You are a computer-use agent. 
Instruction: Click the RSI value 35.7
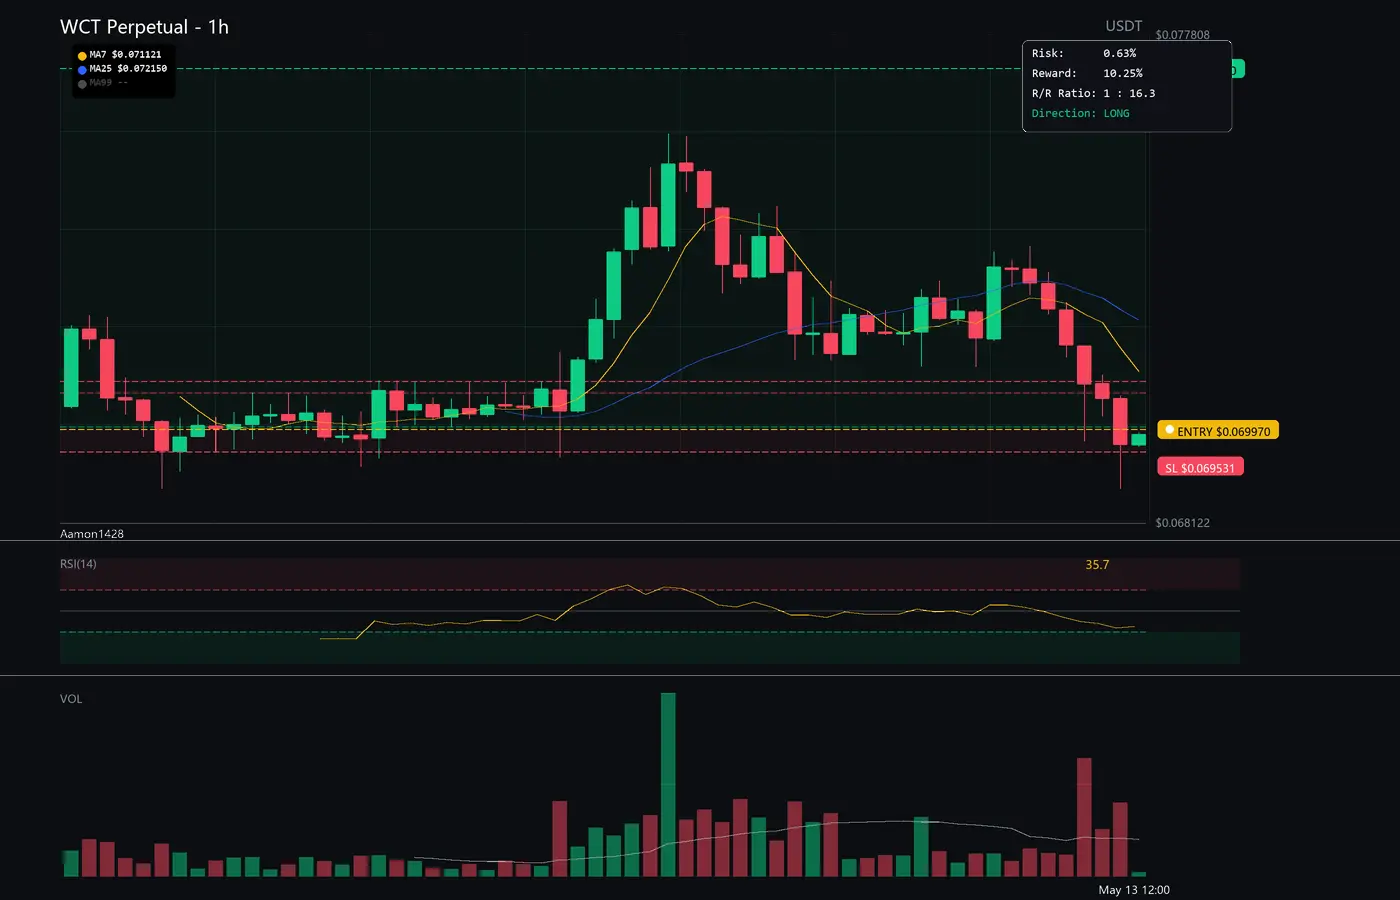point(1097,565)
